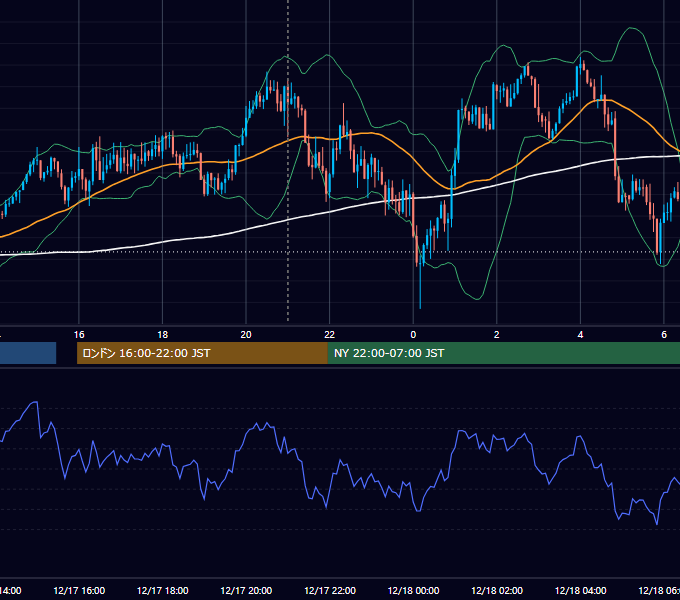Viewport: 680px width, 600px height.
Task: Select the ロンドン 16:00-22:00 JST session bar
Action: (x=202, y=353)
